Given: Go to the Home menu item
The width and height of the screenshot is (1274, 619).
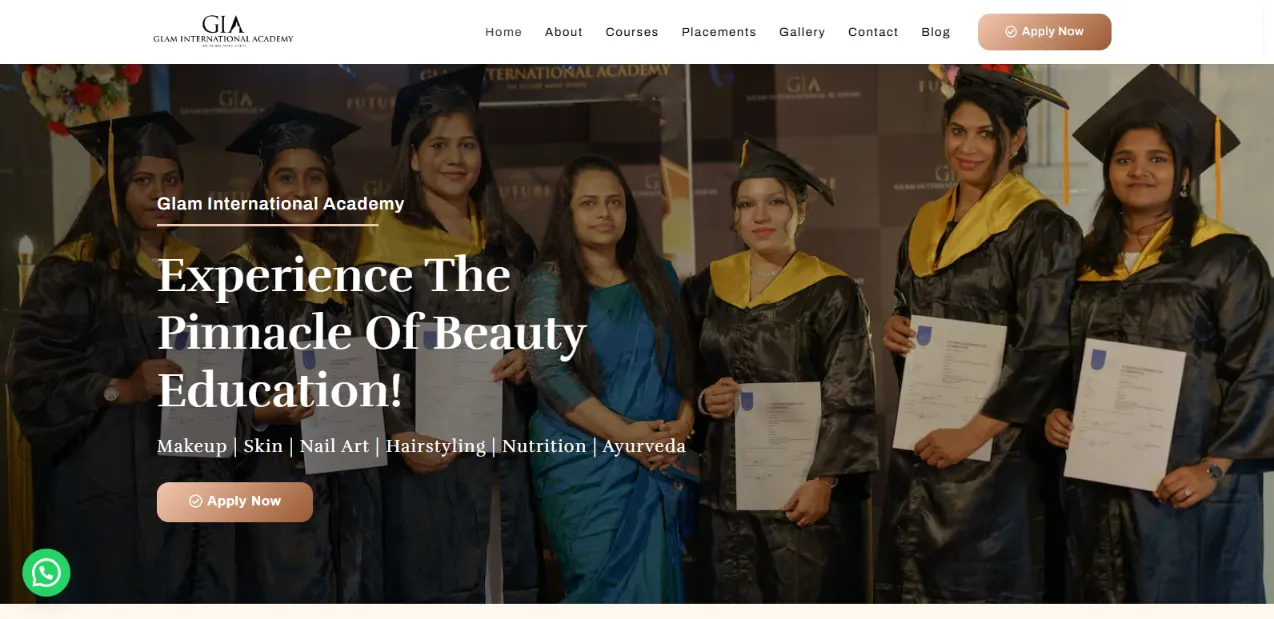Looking at the screenshot, I should tap(504, 32).
